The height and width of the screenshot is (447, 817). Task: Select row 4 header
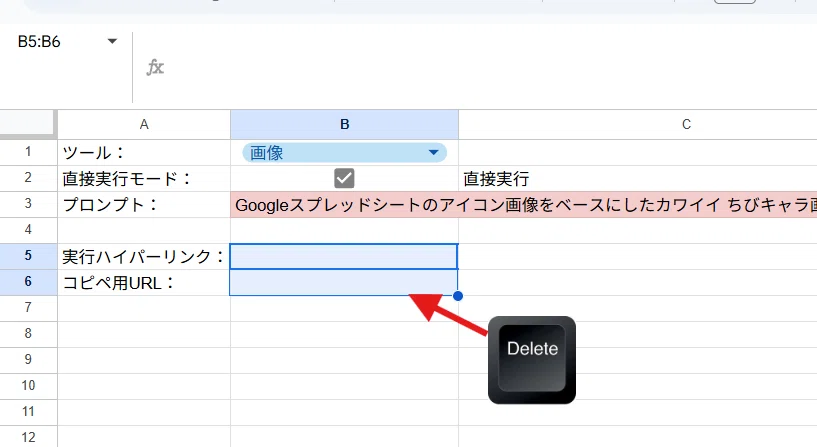pos(28,230)
